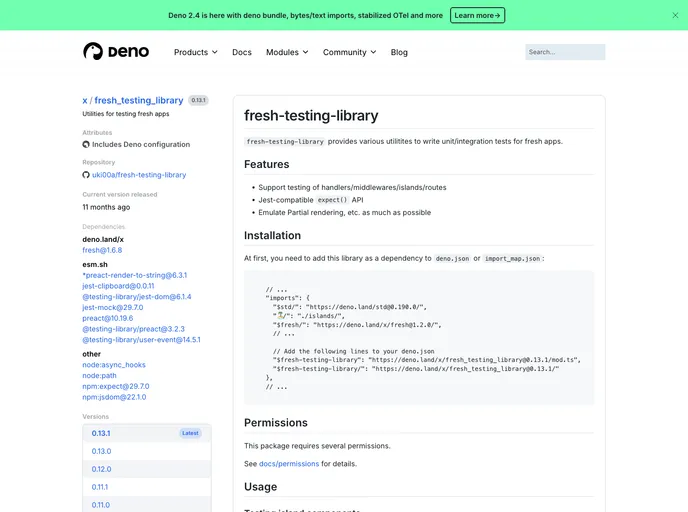Select version 0.12.0 in Versions list
Viewport: 688px width, 512px height.
point(147,469)
